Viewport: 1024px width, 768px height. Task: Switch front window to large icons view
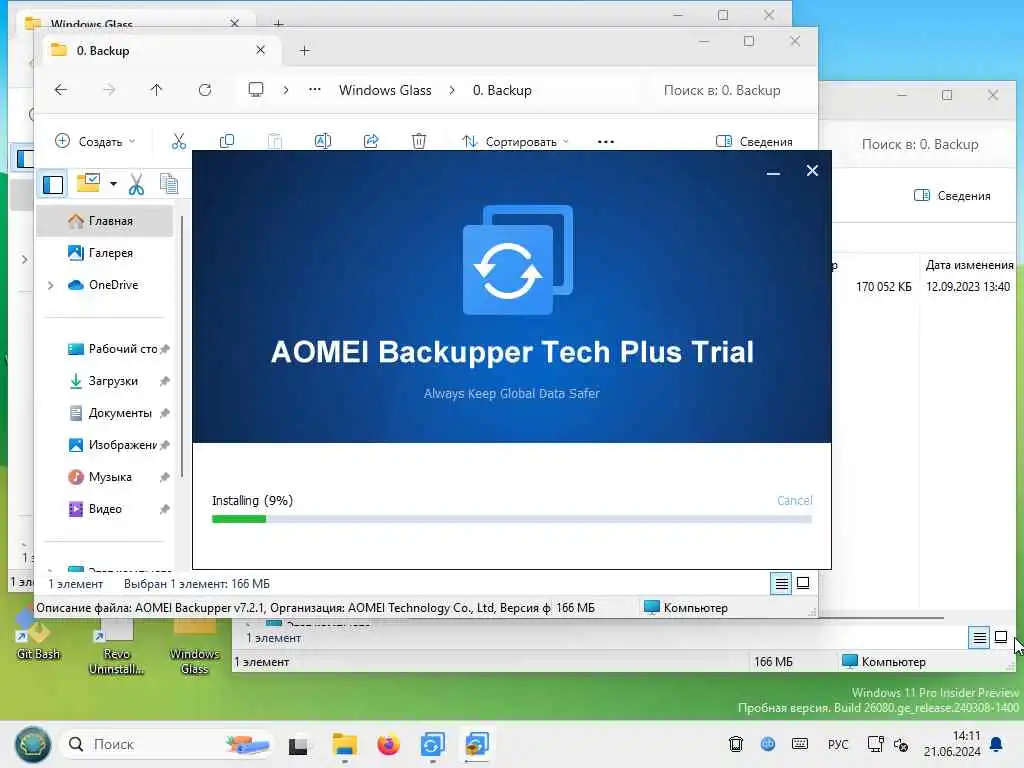803,583
